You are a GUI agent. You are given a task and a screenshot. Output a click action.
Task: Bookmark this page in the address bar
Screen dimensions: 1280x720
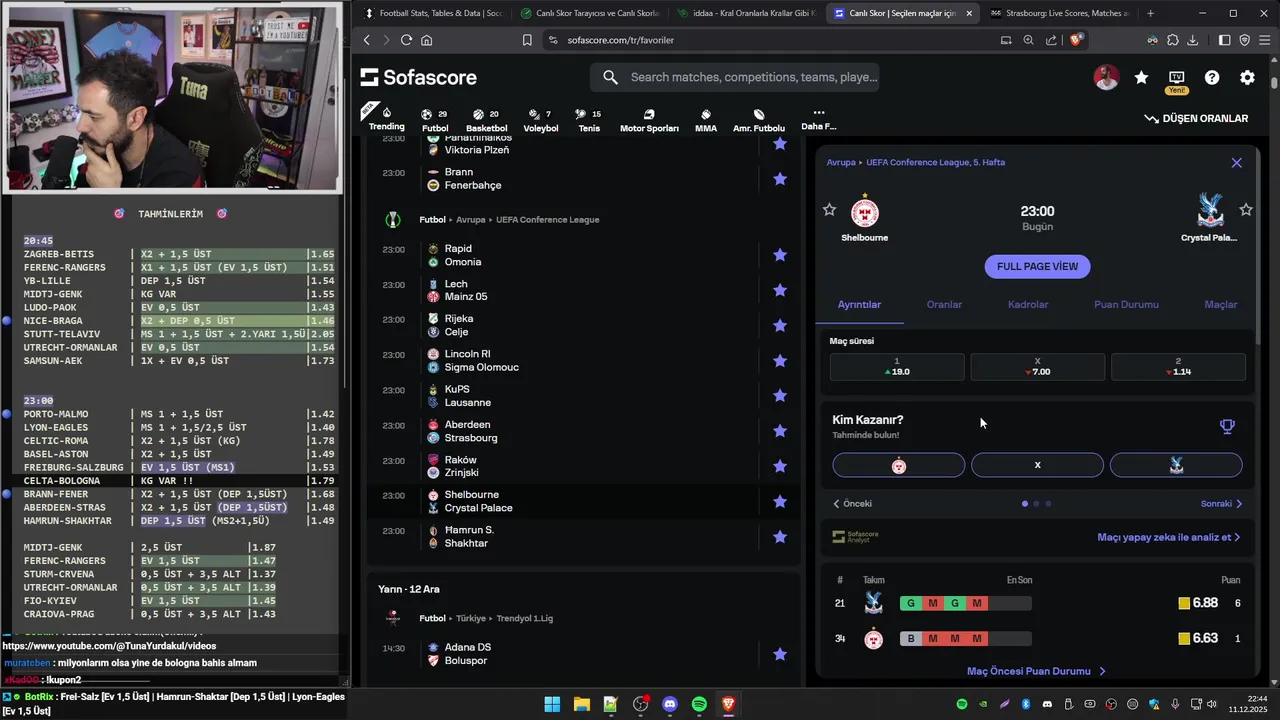point(527,40)
